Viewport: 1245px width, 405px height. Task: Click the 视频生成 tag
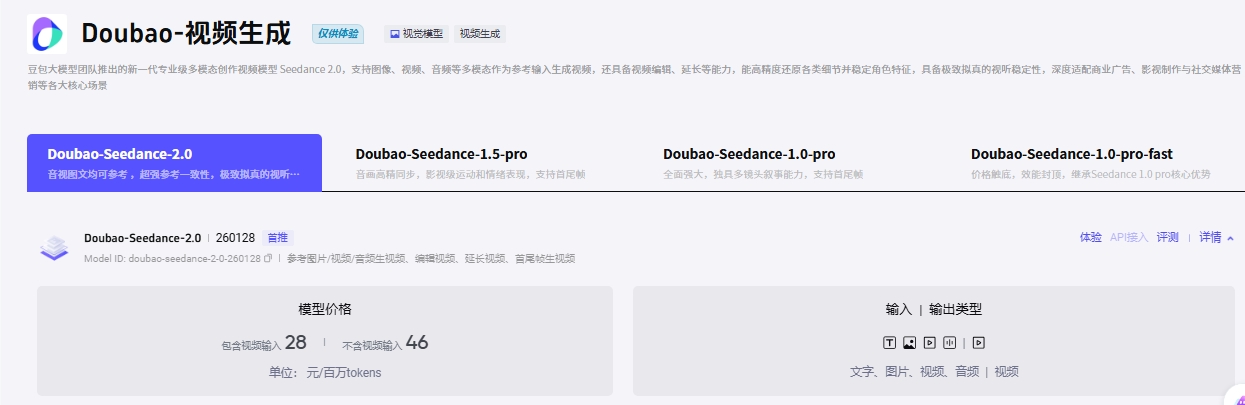point(480,34)
